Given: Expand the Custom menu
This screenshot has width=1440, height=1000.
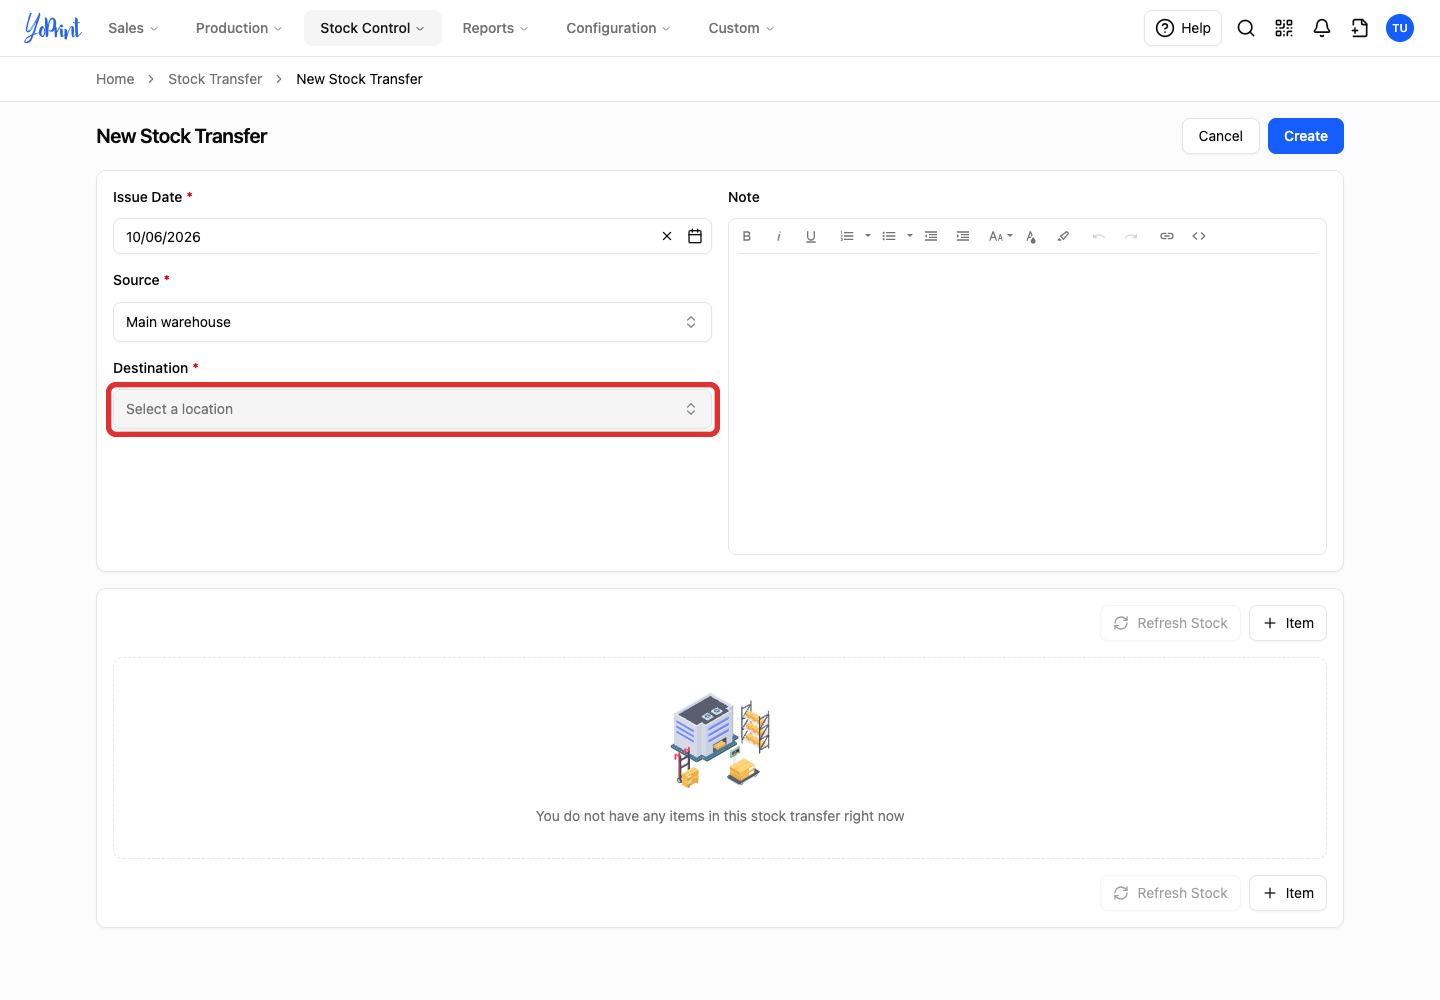Looking at the screenshot, I should (741, 28).
